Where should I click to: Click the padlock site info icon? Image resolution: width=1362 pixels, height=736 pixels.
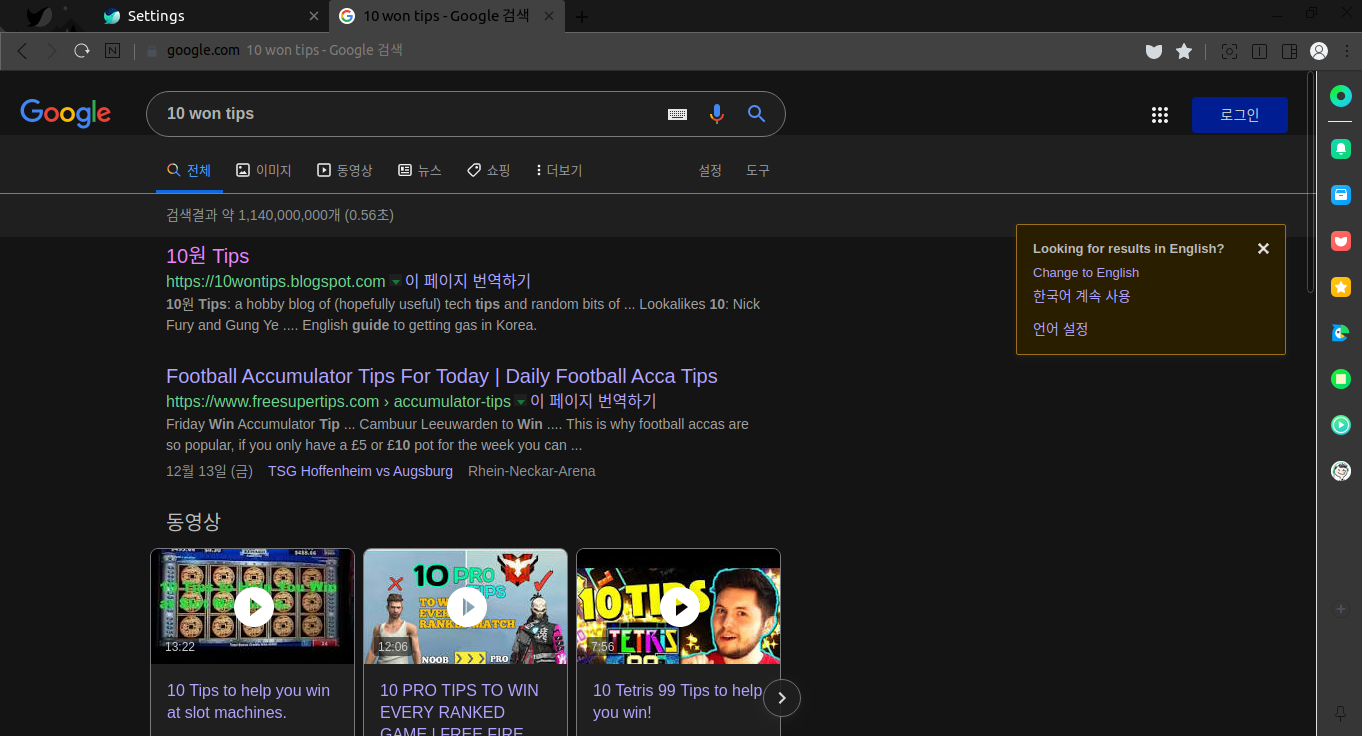152,51
